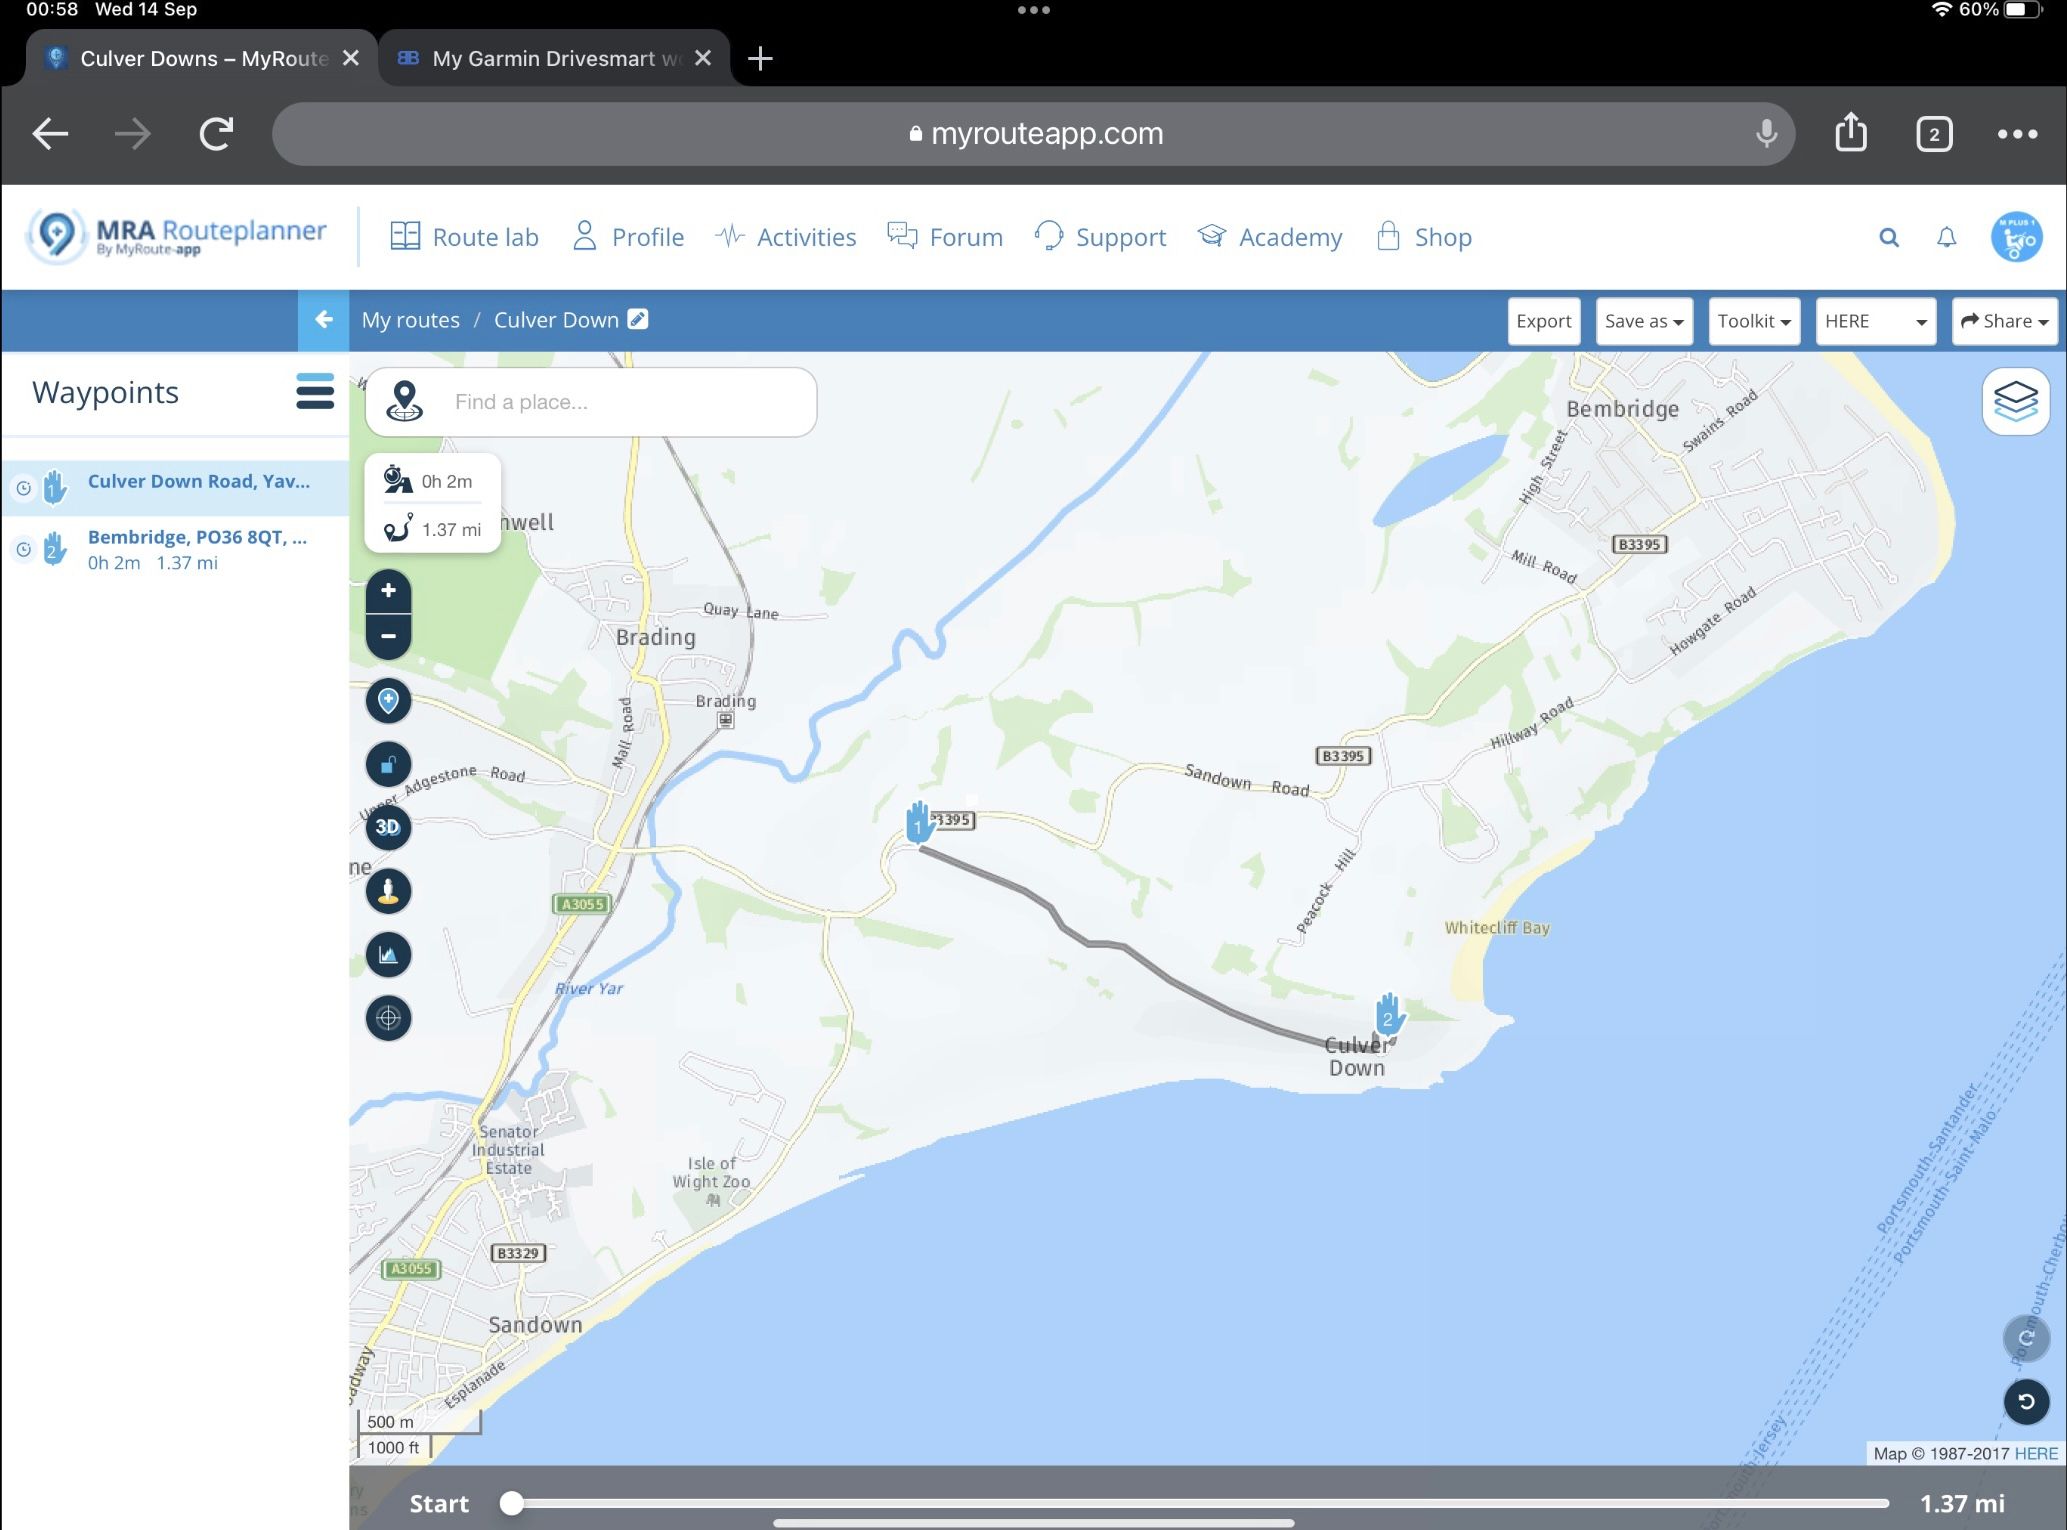Screen dimensions: 2067x1530
Task: Change the HERE map provider dropdown
Action: tap(1875, 321)
